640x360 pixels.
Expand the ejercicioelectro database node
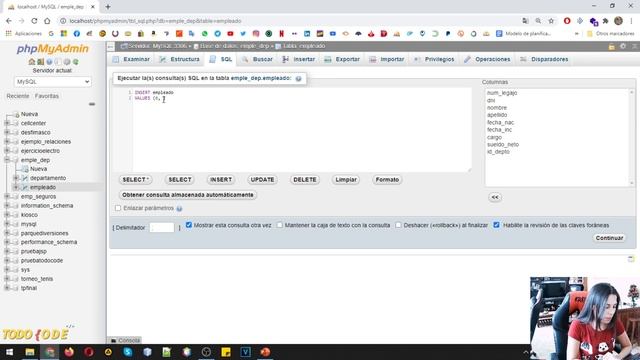(x=7, y=151)
